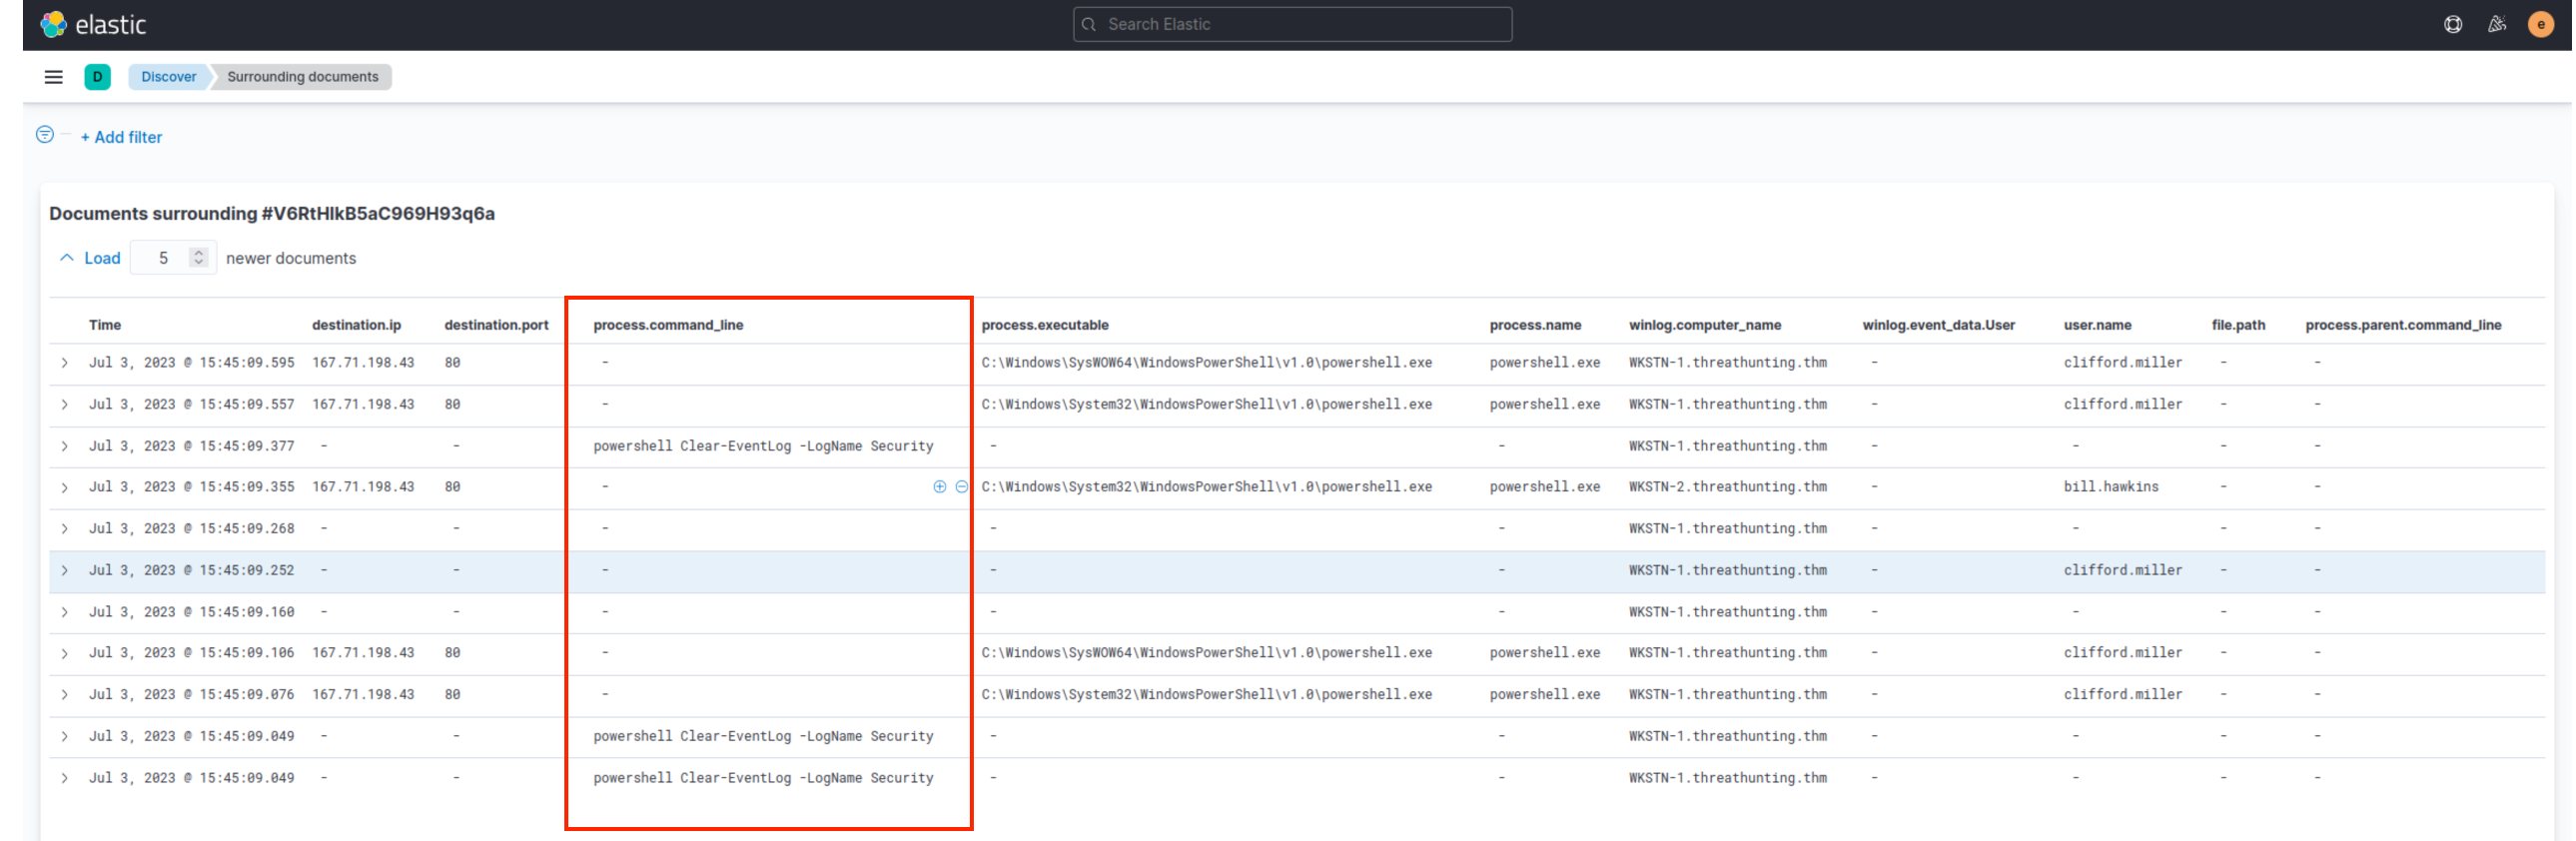Click the Time column header
This screenshot has height=841, width=2576.
(x=105, y=325)
